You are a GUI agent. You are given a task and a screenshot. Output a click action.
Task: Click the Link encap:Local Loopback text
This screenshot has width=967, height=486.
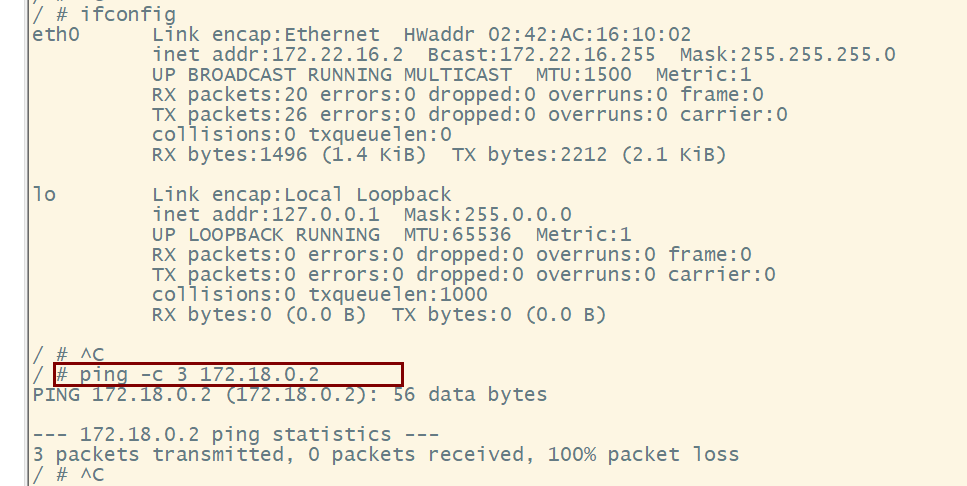[302, 195]
